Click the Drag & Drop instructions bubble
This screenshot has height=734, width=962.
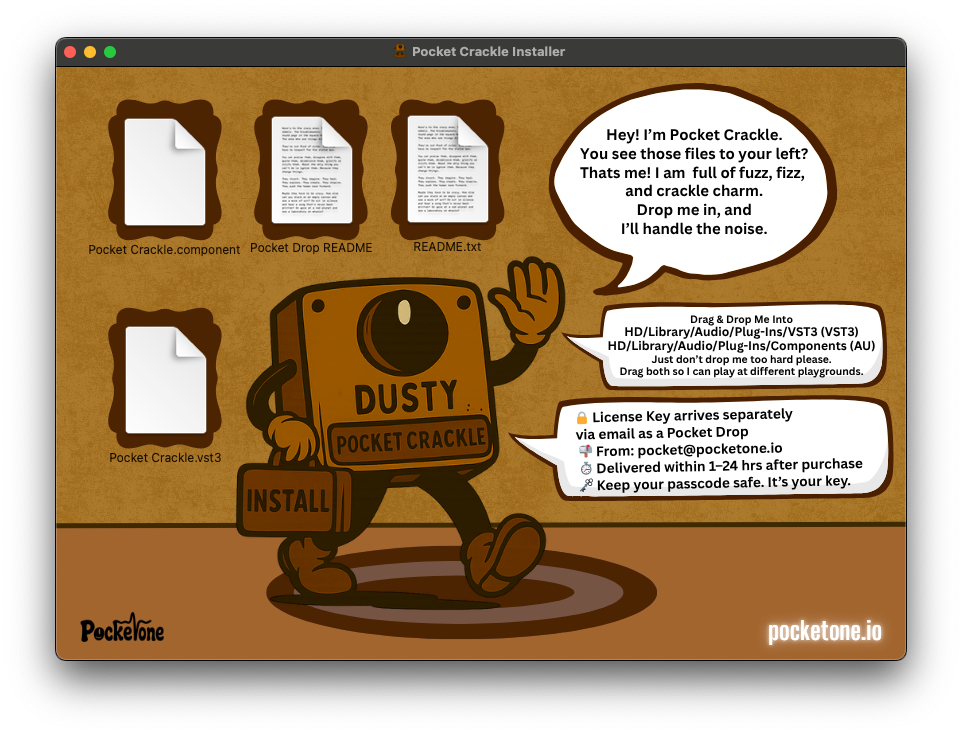pyautogui.click(x=741, y=345)
